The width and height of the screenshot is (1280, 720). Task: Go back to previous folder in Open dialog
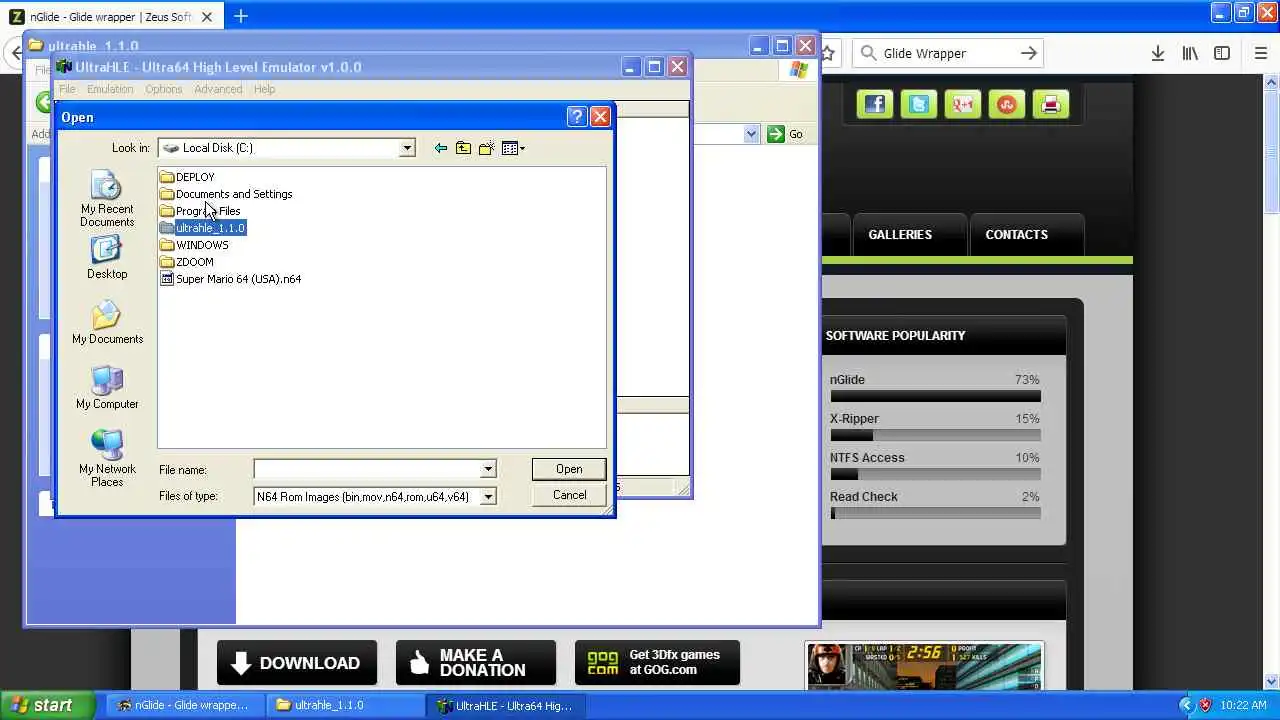click(440, 148)
